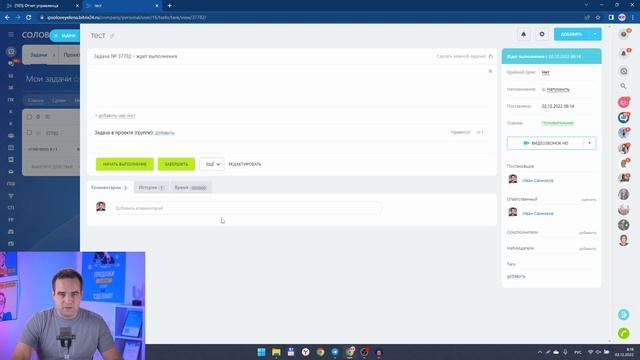The width and height of the screenshot is (640, 360).
Task: Click Добавить link next to task in project
Action: pos(164,133)
